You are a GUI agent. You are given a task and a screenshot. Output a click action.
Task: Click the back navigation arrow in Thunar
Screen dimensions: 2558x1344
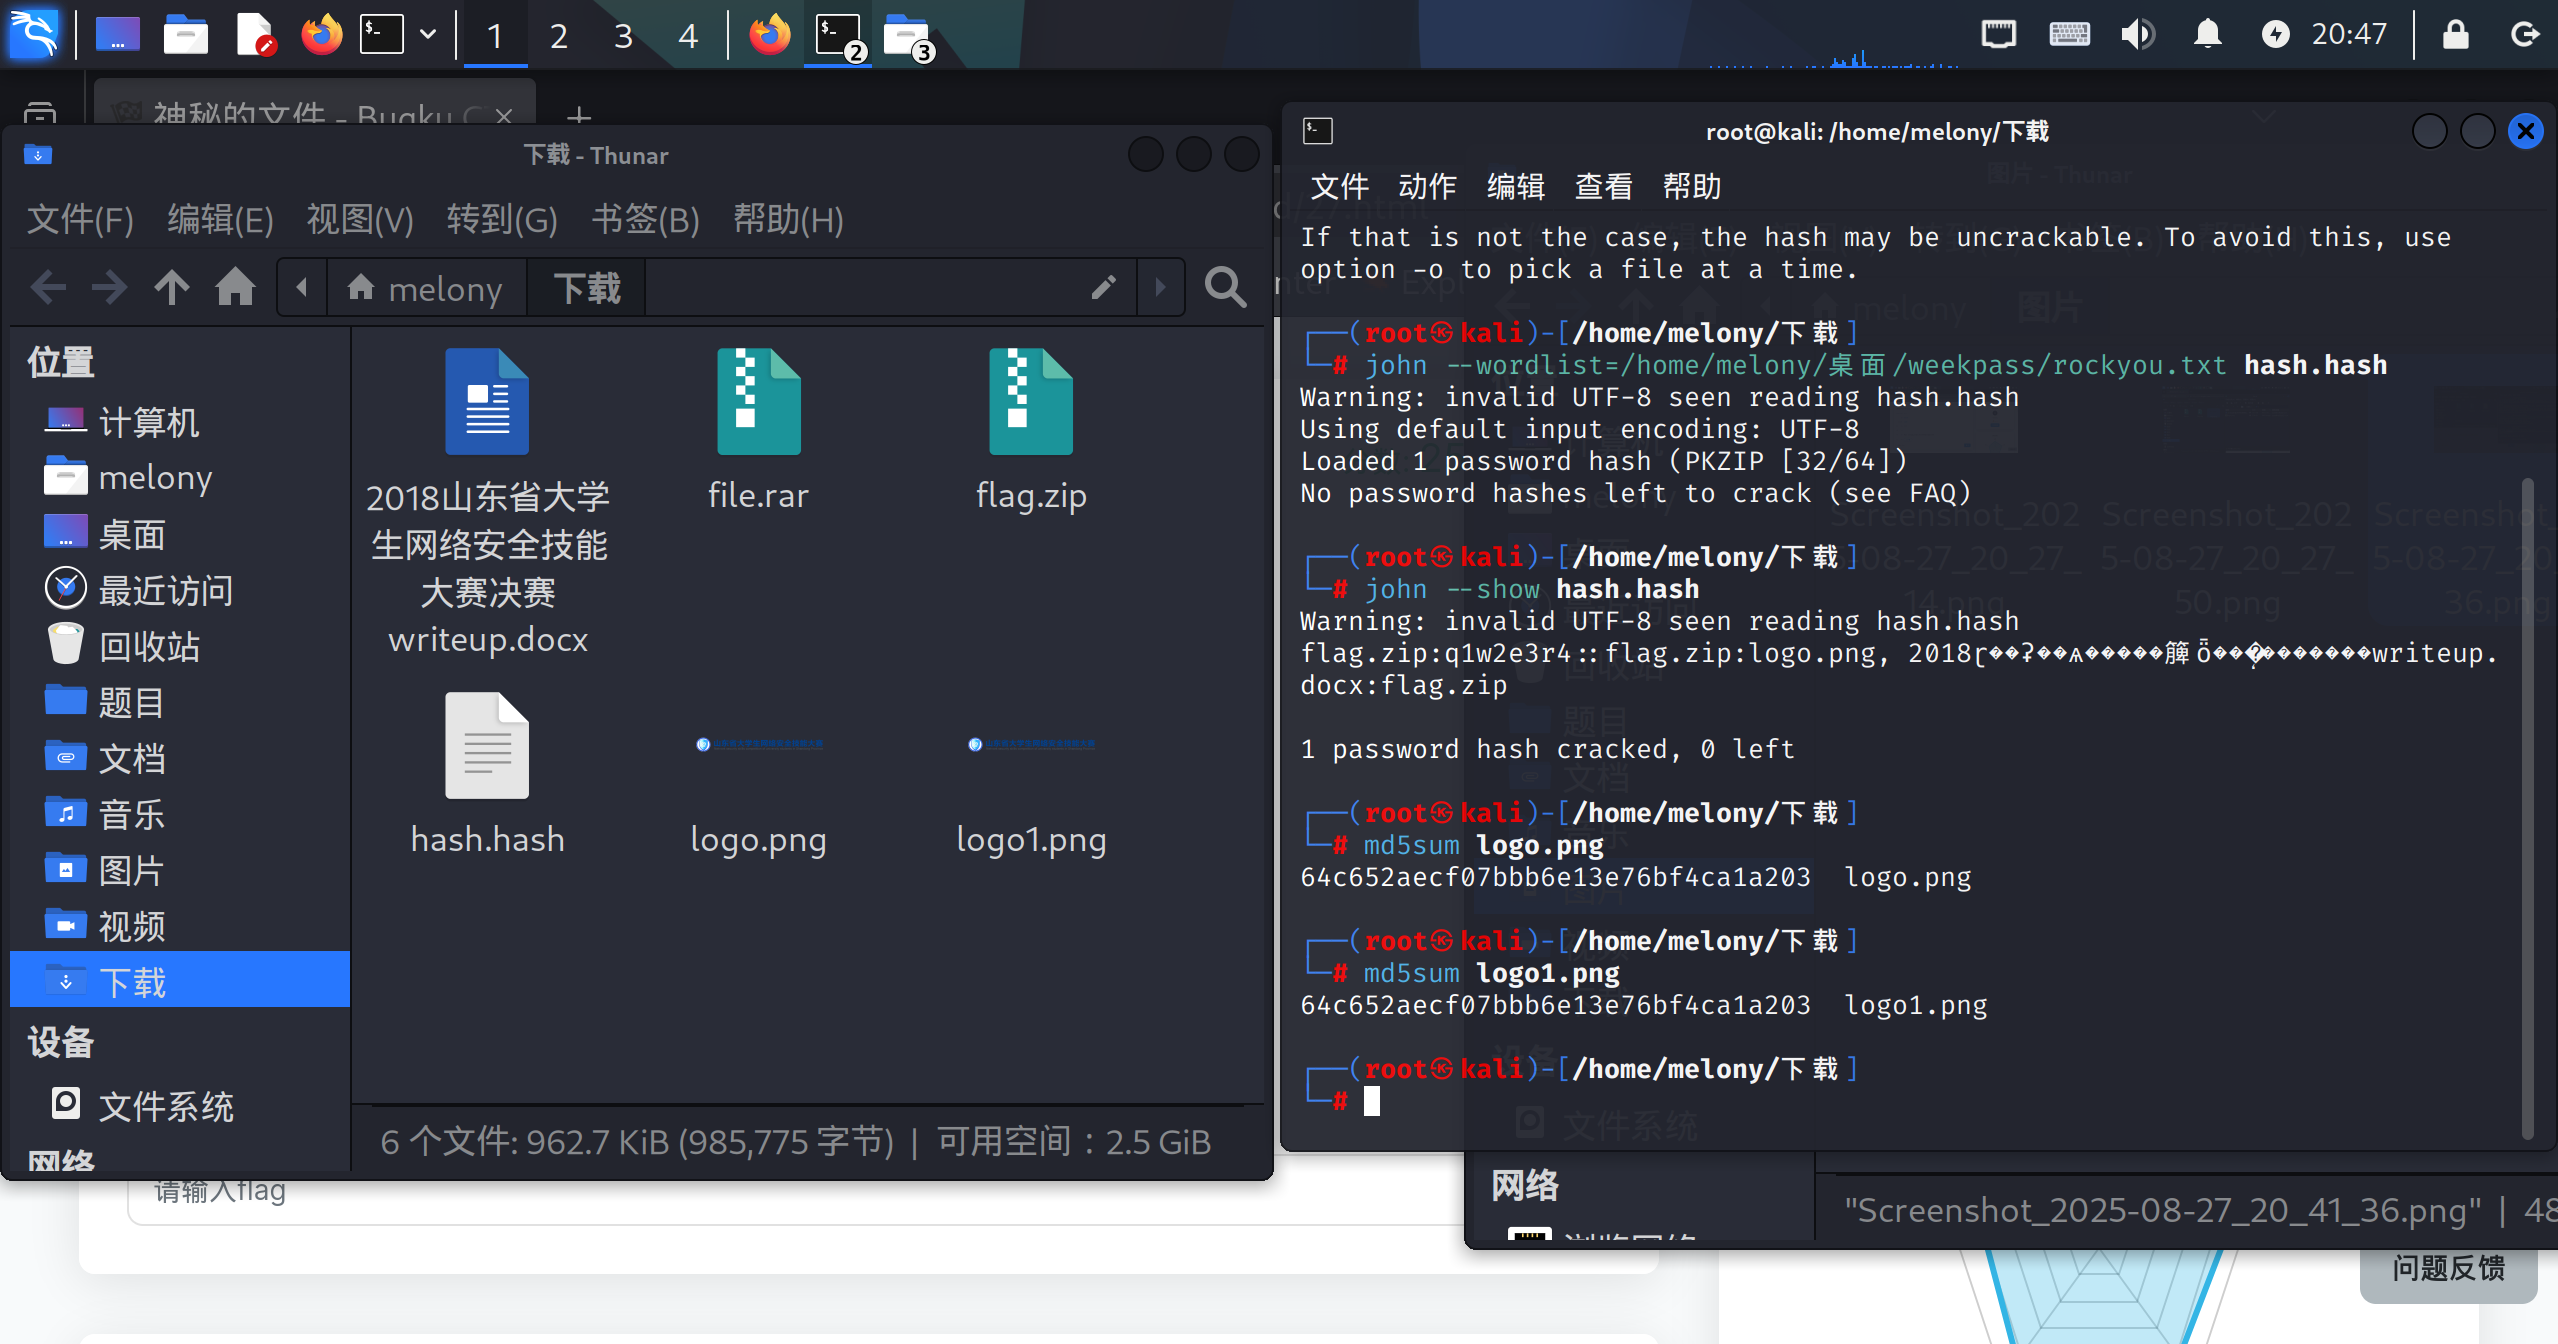[x=48, y=288]
